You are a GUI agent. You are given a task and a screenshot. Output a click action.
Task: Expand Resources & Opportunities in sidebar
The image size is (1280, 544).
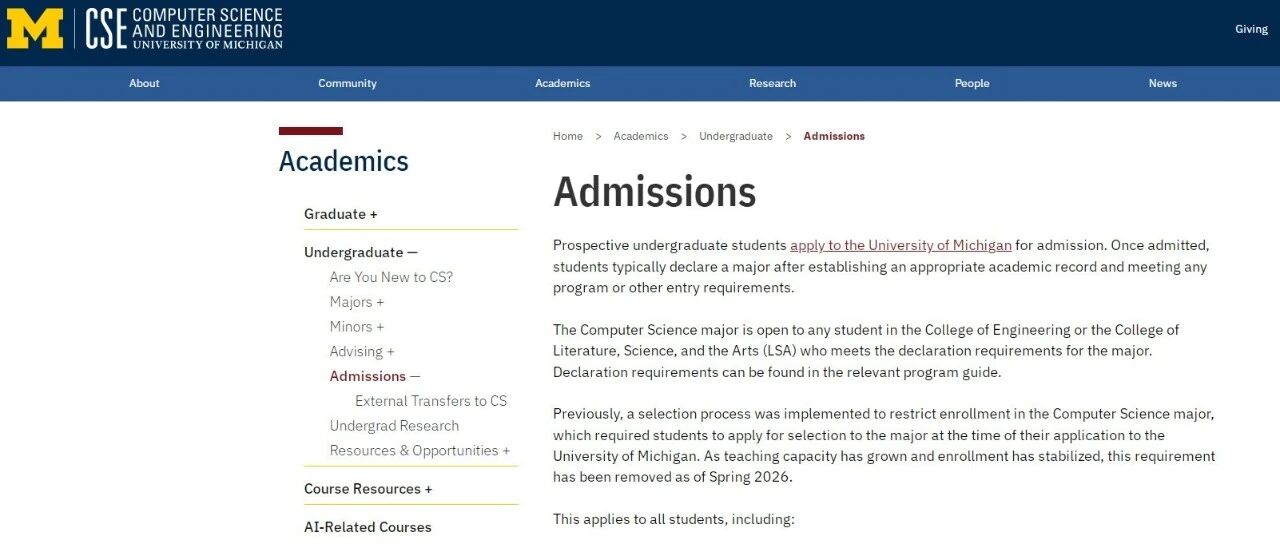pyautogui.click(x=506, y=451)
